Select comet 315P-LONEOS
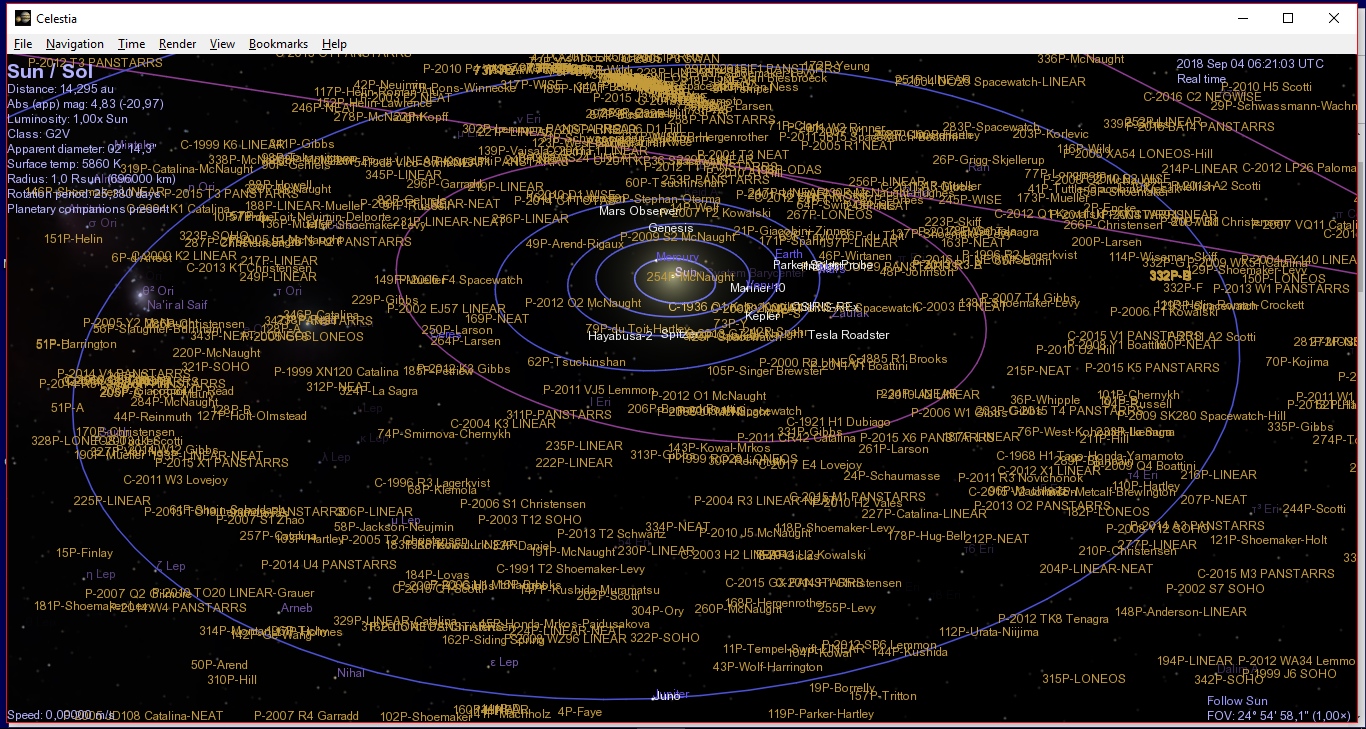 pos(1084,679)
